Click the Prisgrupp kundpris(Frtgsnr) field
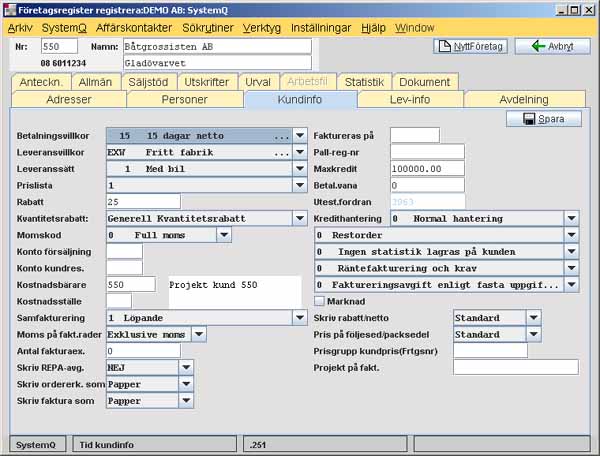Viewport: 600px width, 456px height. pos(491,351)
